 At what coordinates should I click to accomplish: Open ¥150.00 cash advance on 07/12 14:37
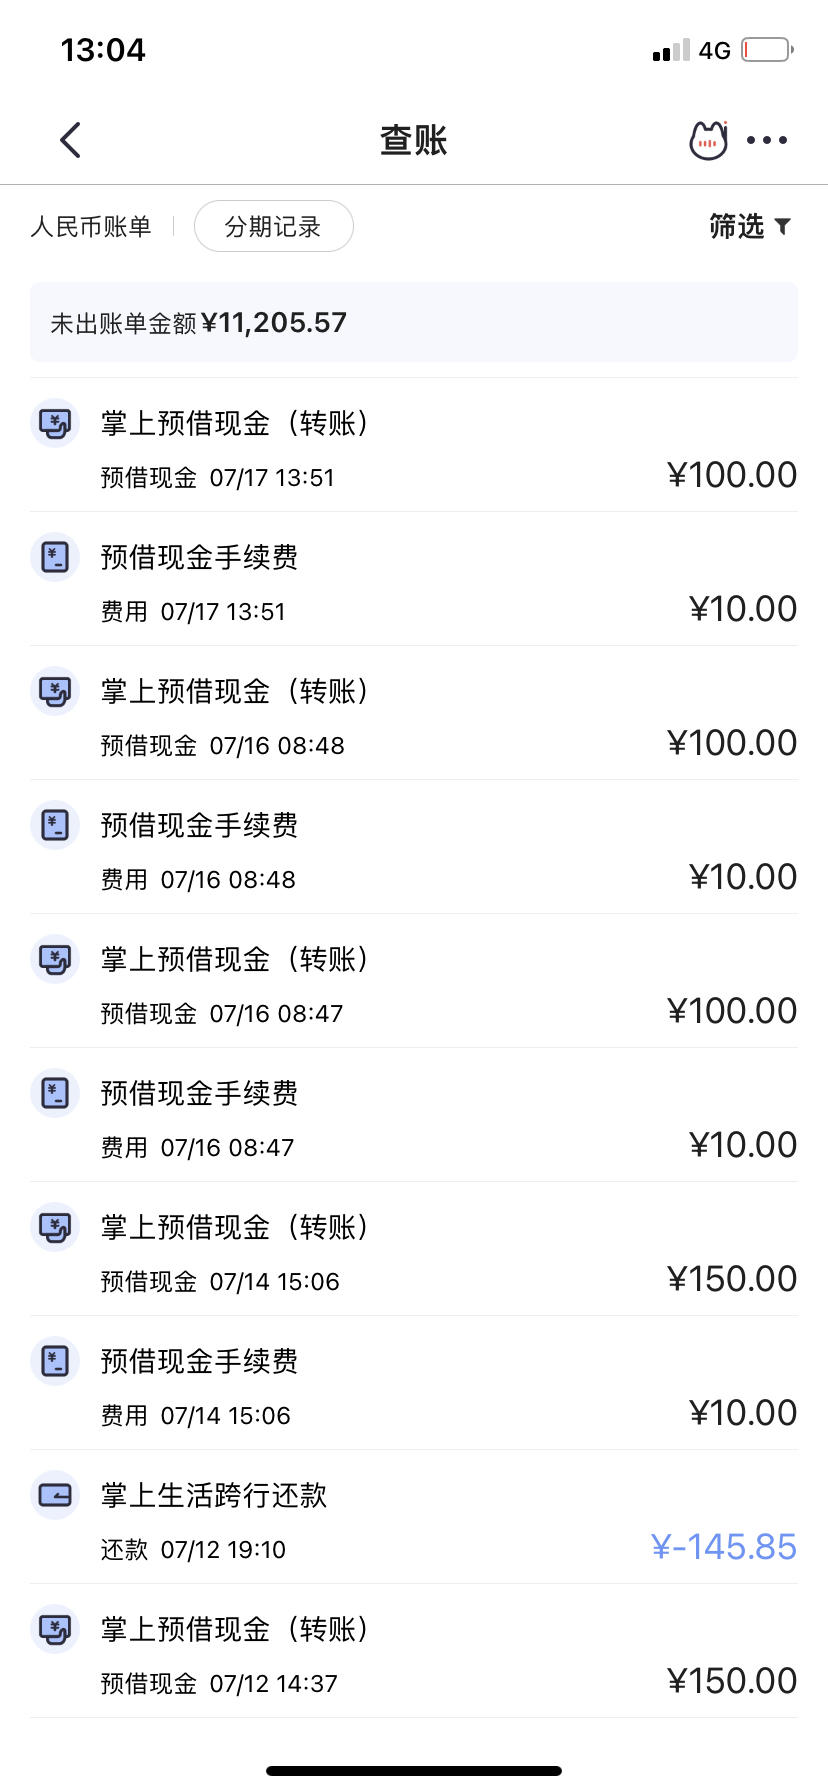(414, 1651)
